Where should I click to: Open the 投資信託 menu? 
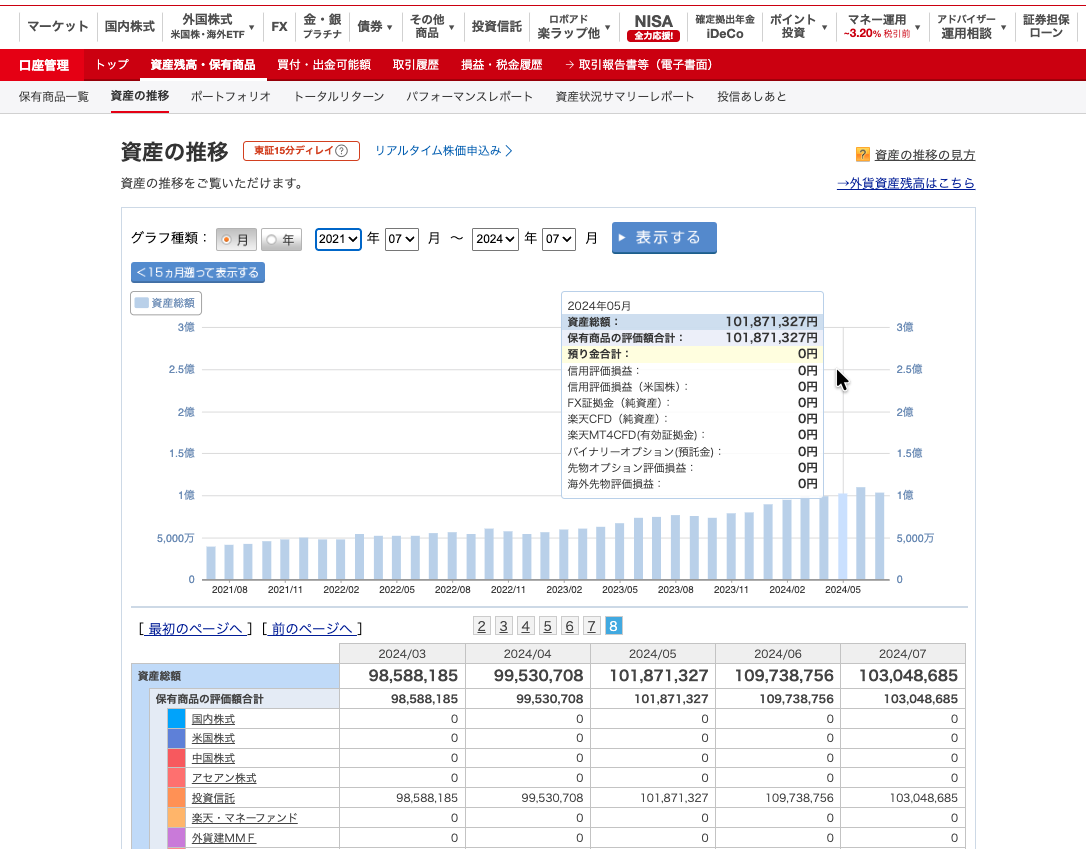pos(496,27)
